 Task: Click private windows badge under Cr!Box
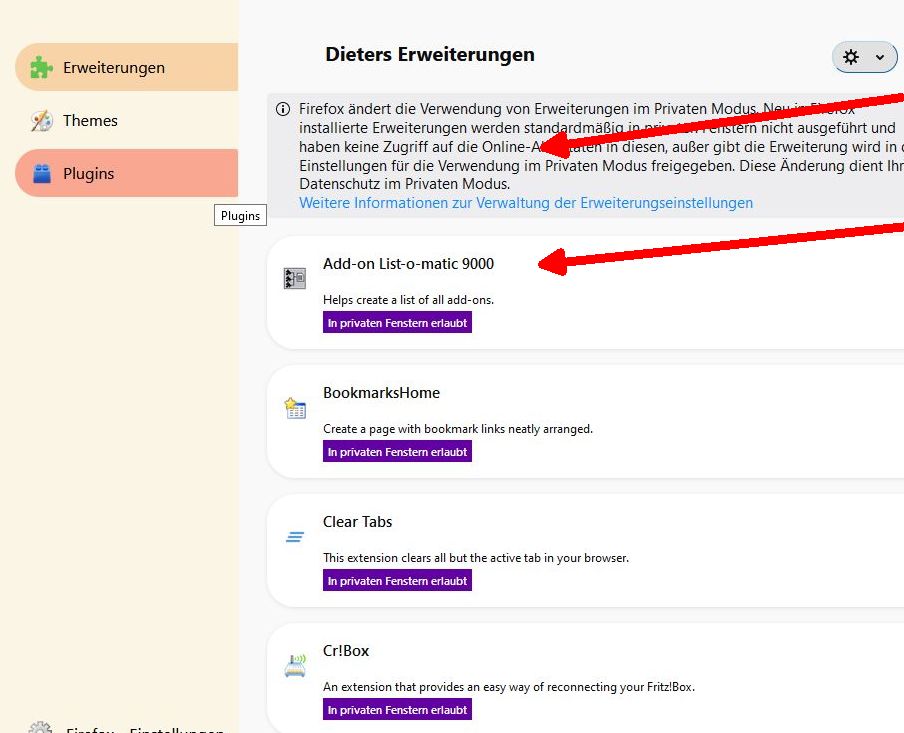click(x=397, y=709)
